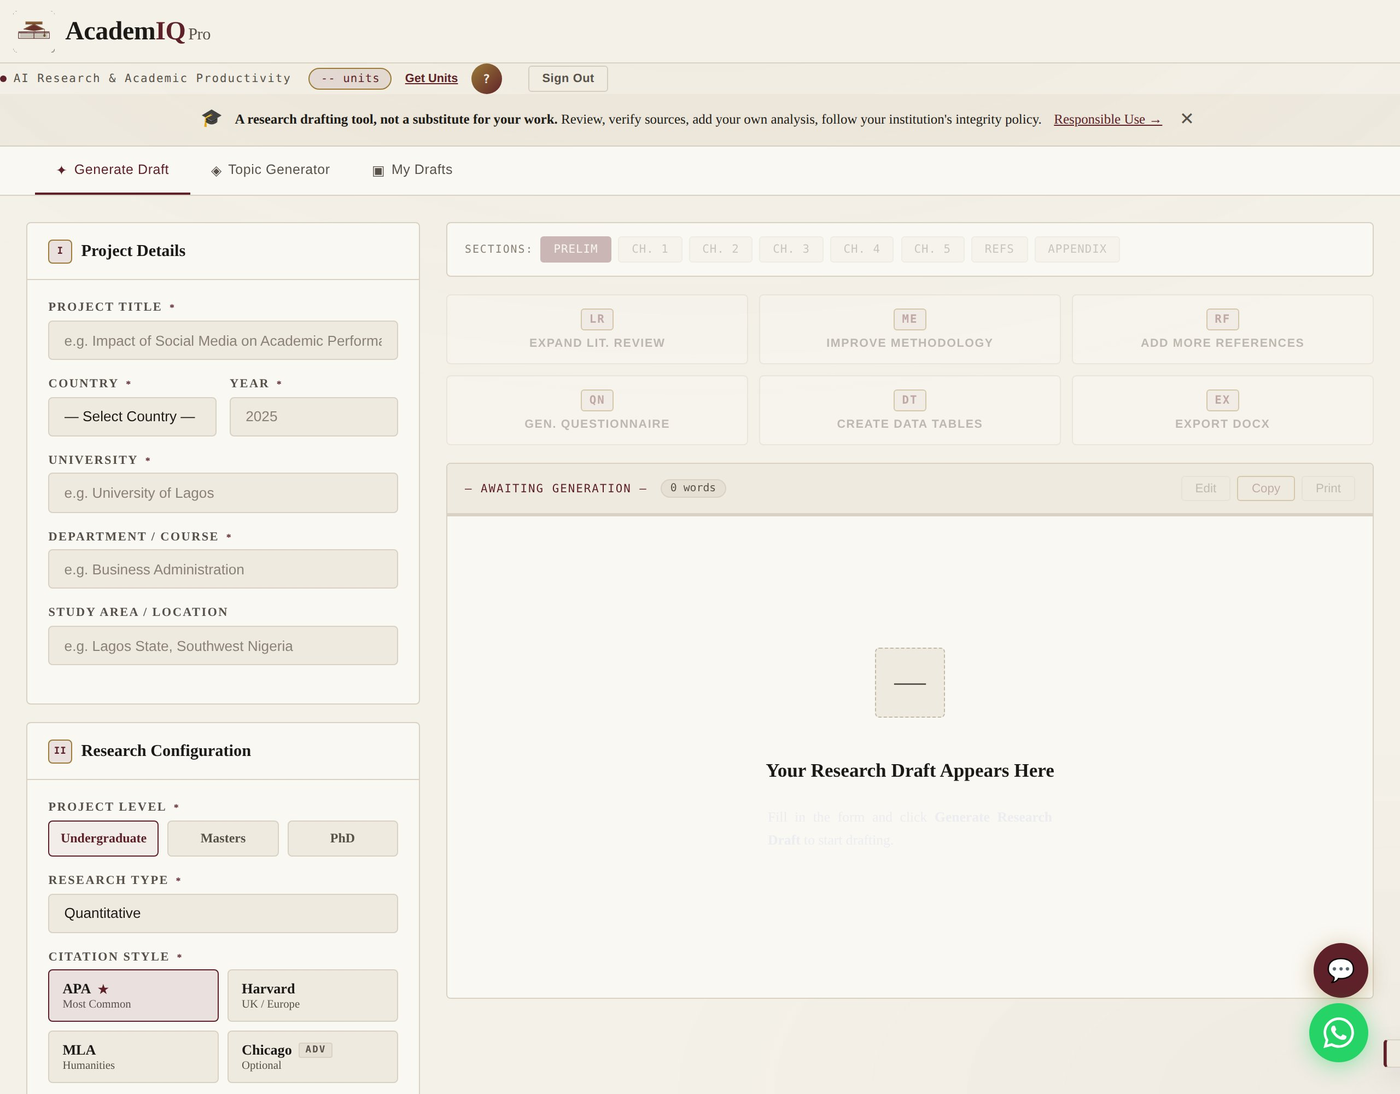Select the APPENDIX section
The width and height of the screenshot is (1400, 1094).
pyautogui.click(x=1077, y=249)
